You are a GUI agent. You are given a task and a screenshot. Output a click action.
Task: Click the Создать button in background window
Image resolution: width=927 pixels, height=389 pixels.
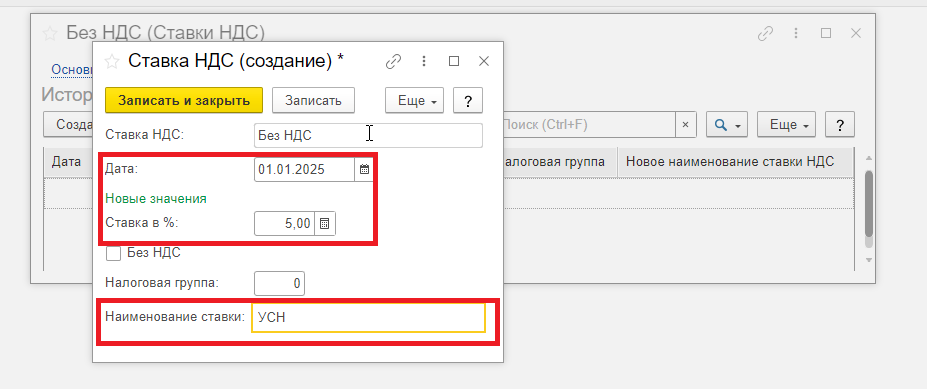(68, 125)
